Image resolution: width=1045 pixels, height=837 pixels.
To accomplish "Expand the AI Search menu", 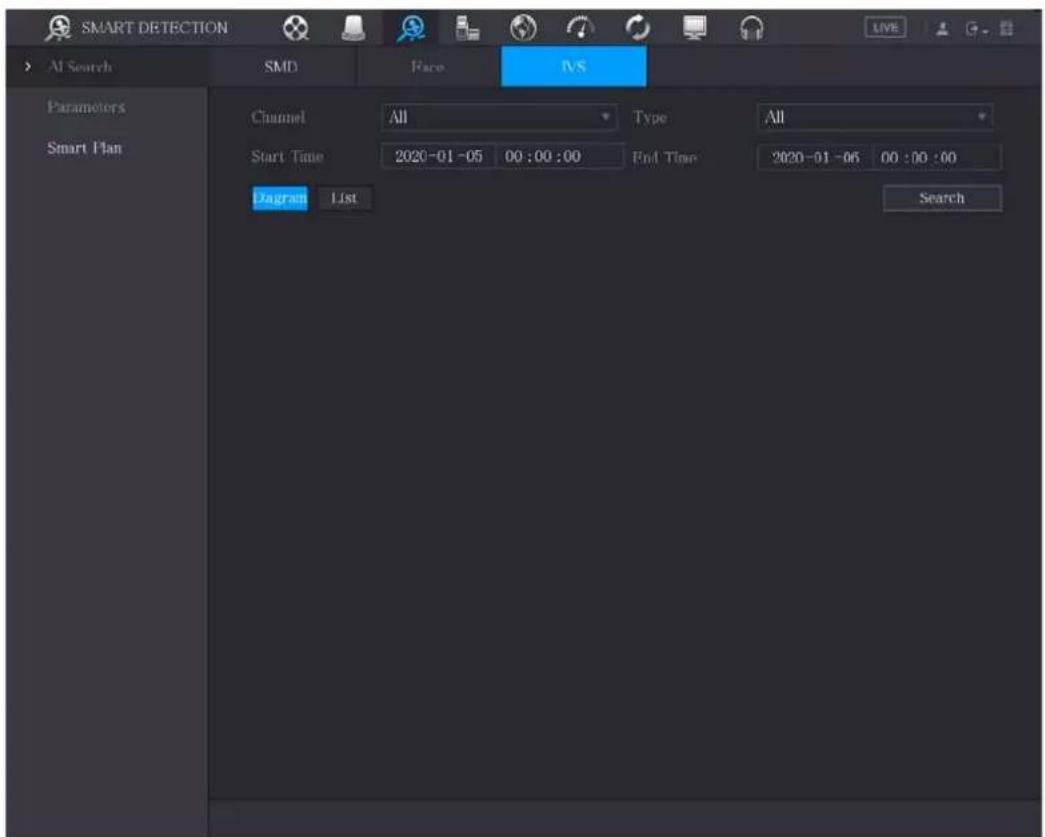I will (x=79, y=67).
